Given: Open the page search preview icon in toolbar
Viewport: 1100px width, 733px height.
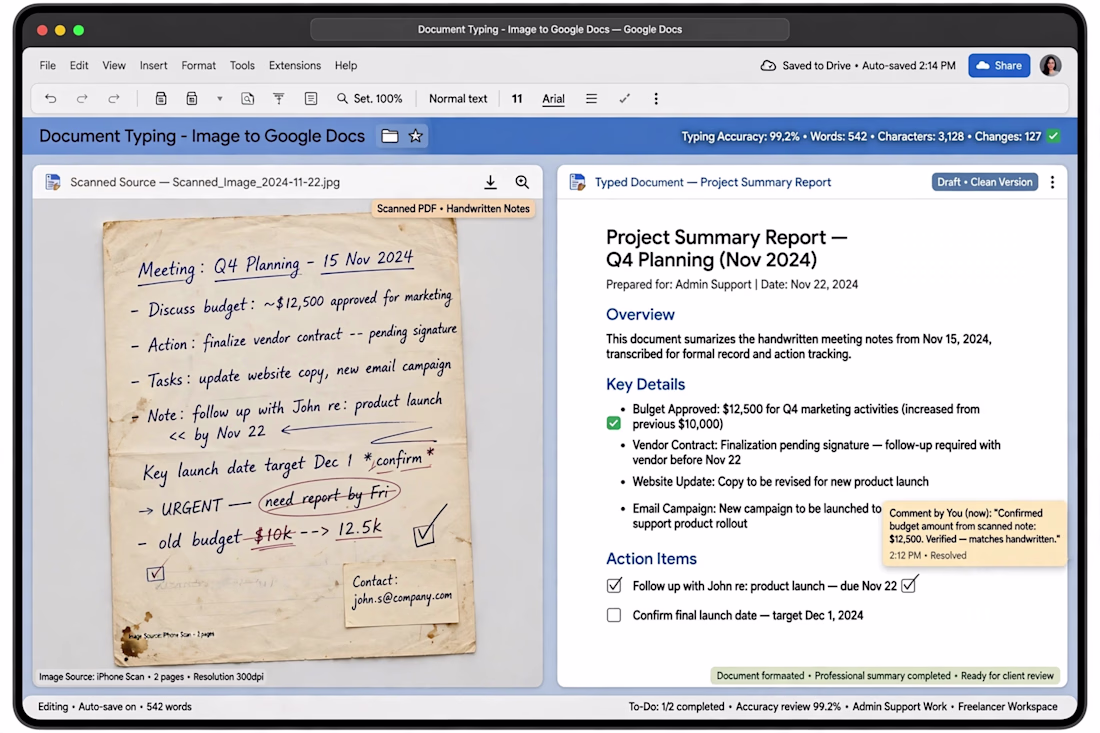Looking at the screenshot, I should click(248, 99).
